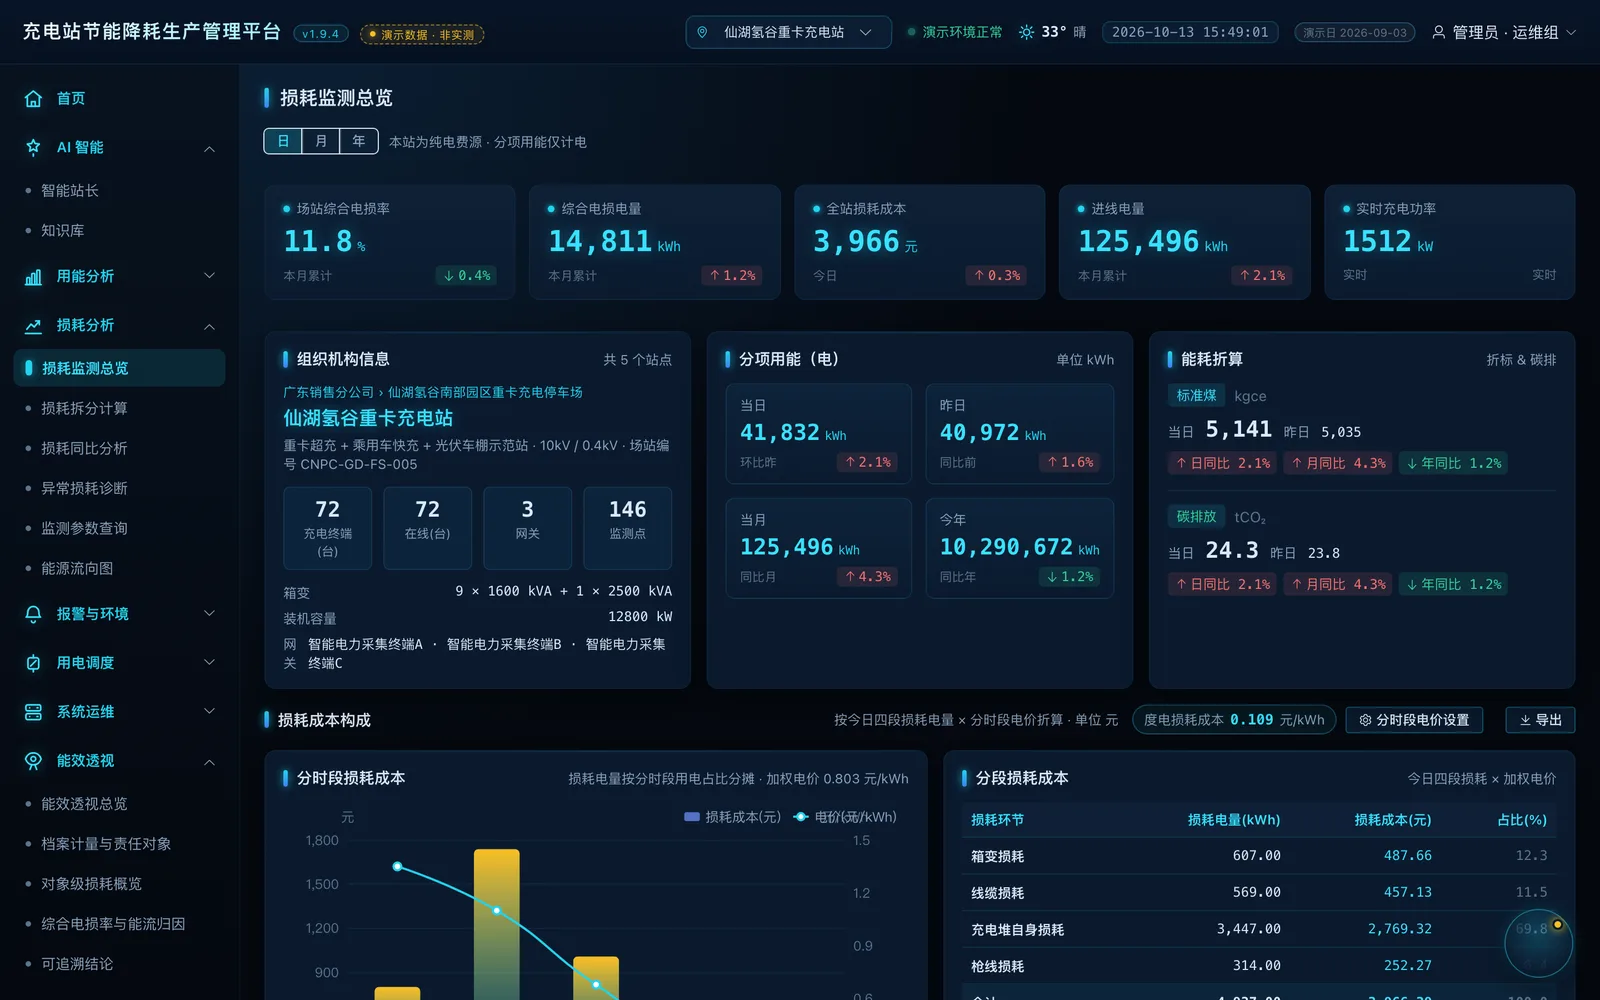This screenshot has height=1000, width=1600.
Task: Open 能源流向图 from the sidebar
Action: coord(120,569)
